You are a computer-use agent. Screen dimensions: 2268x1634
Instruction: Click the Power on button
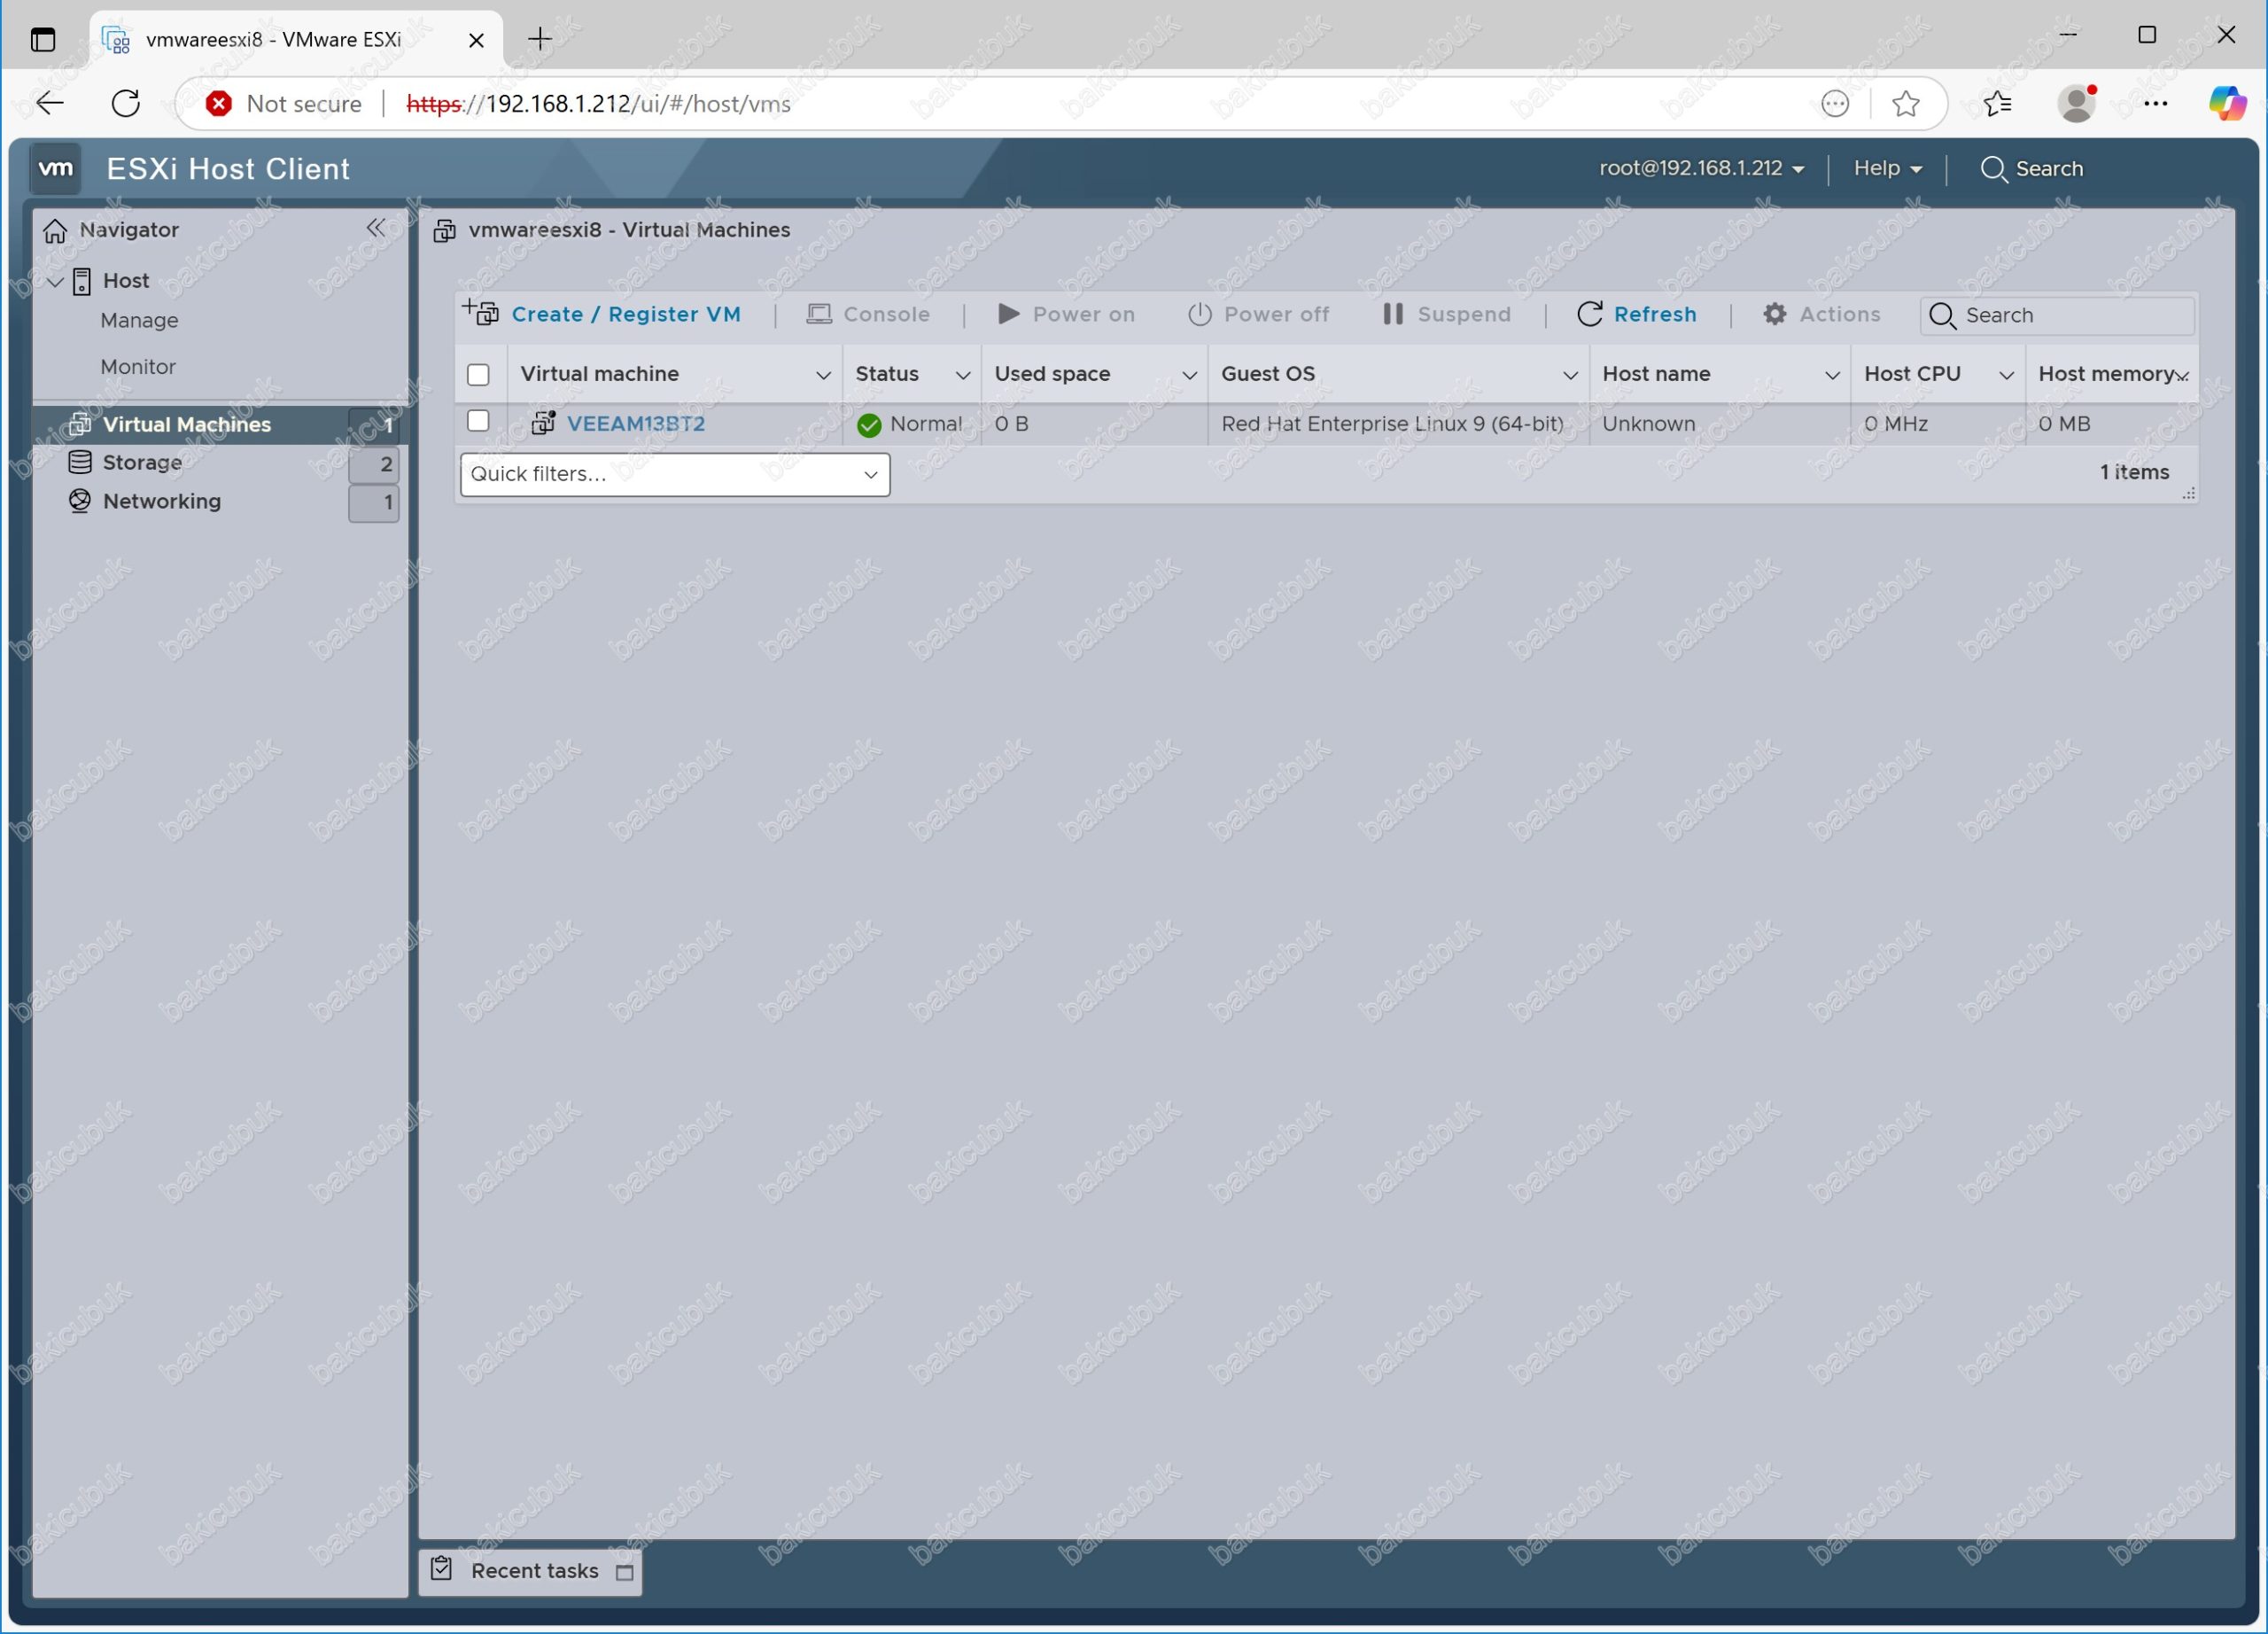click(x=1066, y=314)
